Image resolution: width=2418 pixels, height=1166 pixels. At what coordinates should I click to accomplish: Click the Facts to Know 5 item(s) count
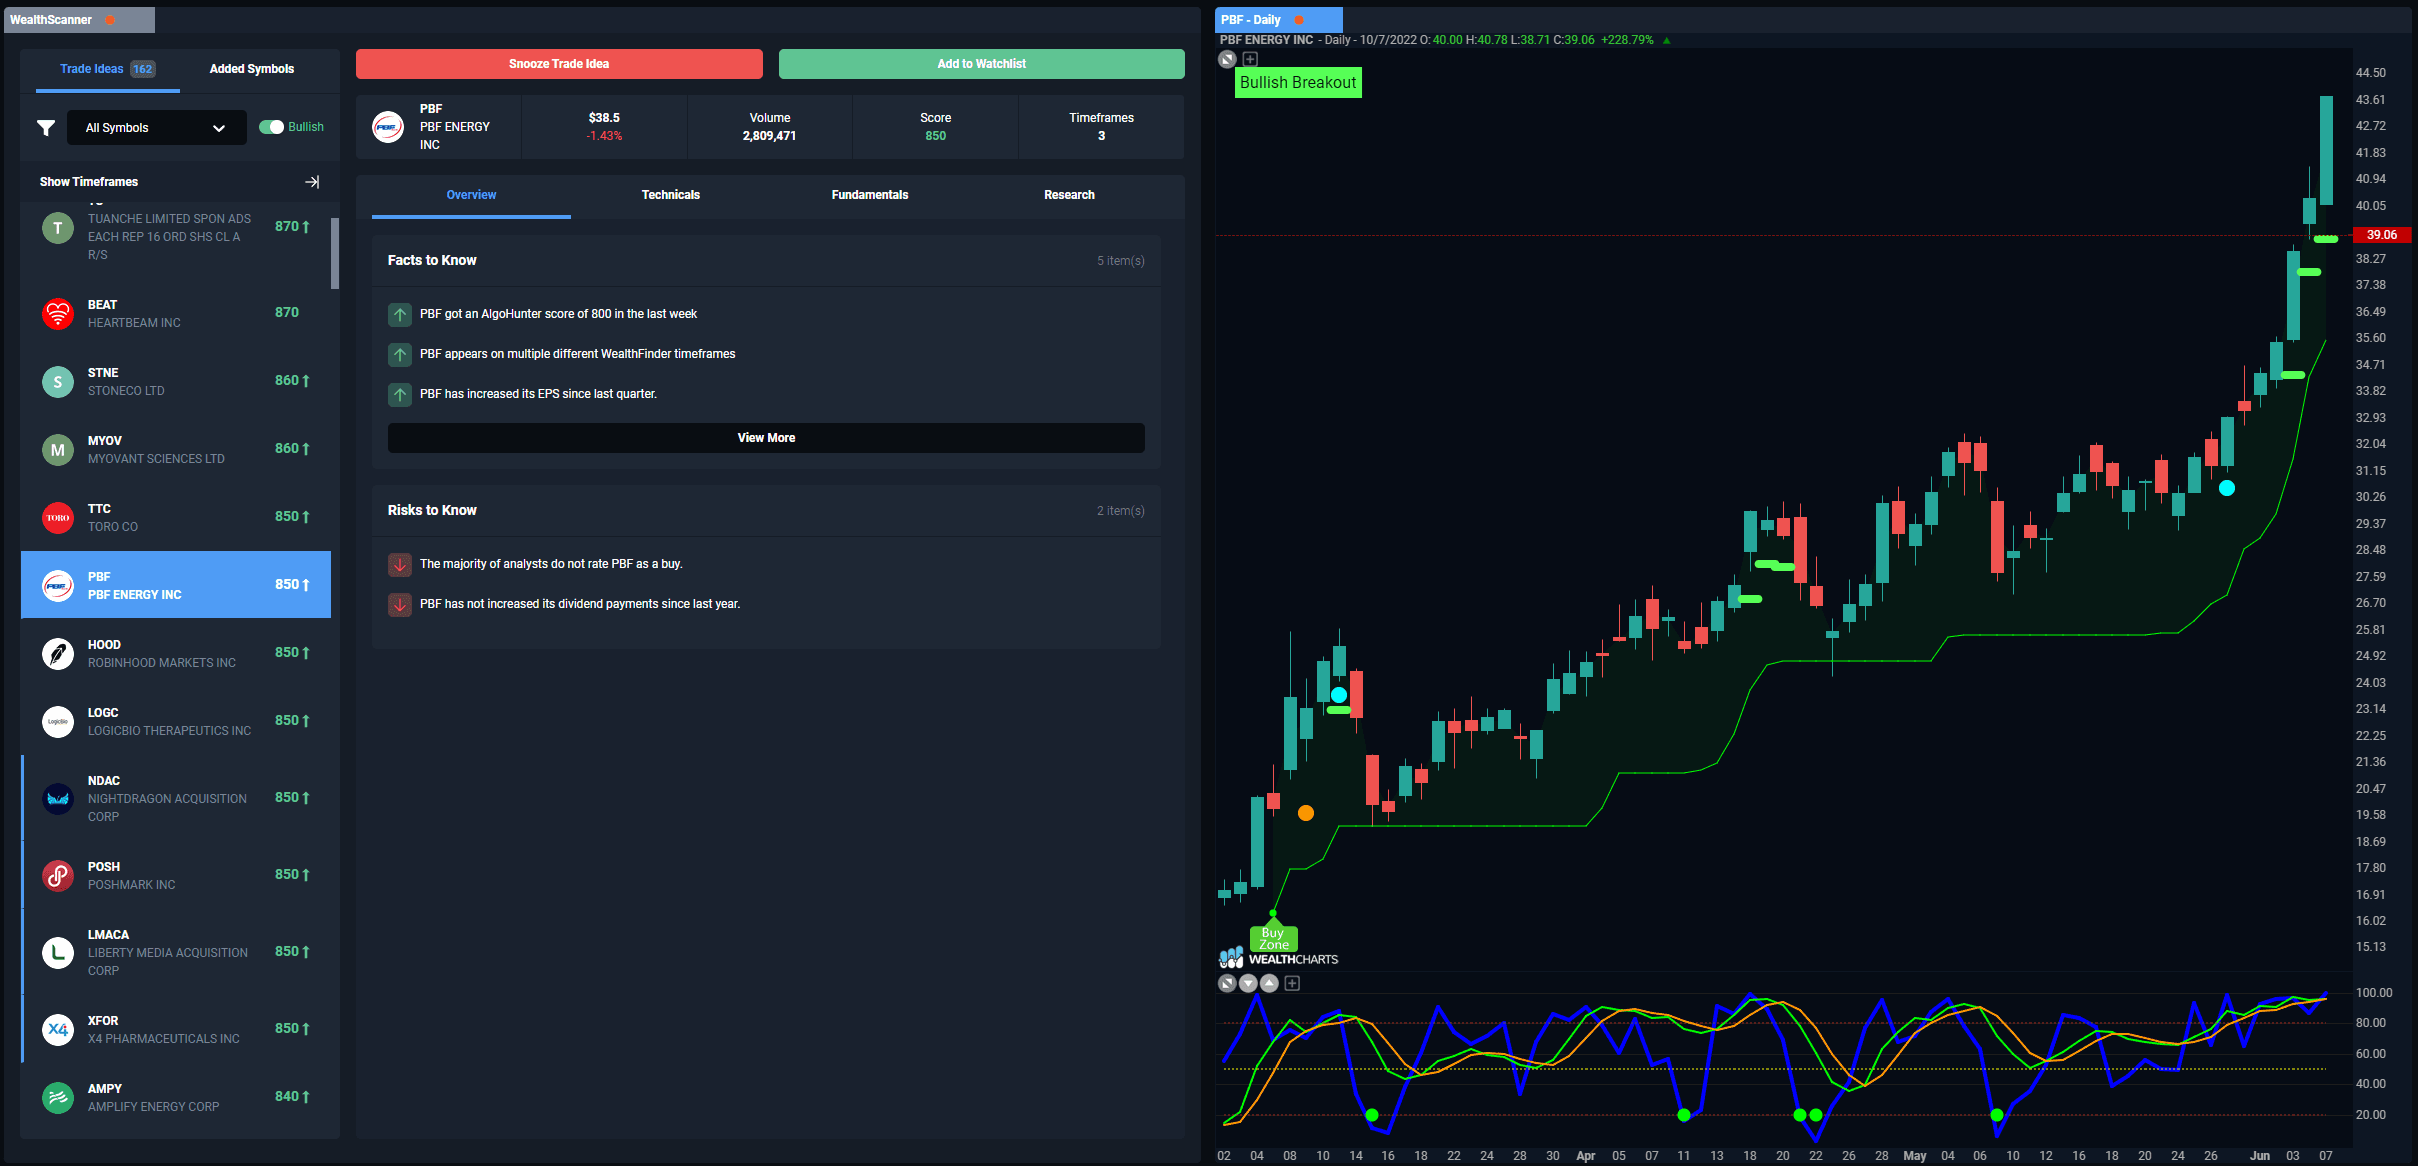pyautogui.click(x=1120, y=261)
